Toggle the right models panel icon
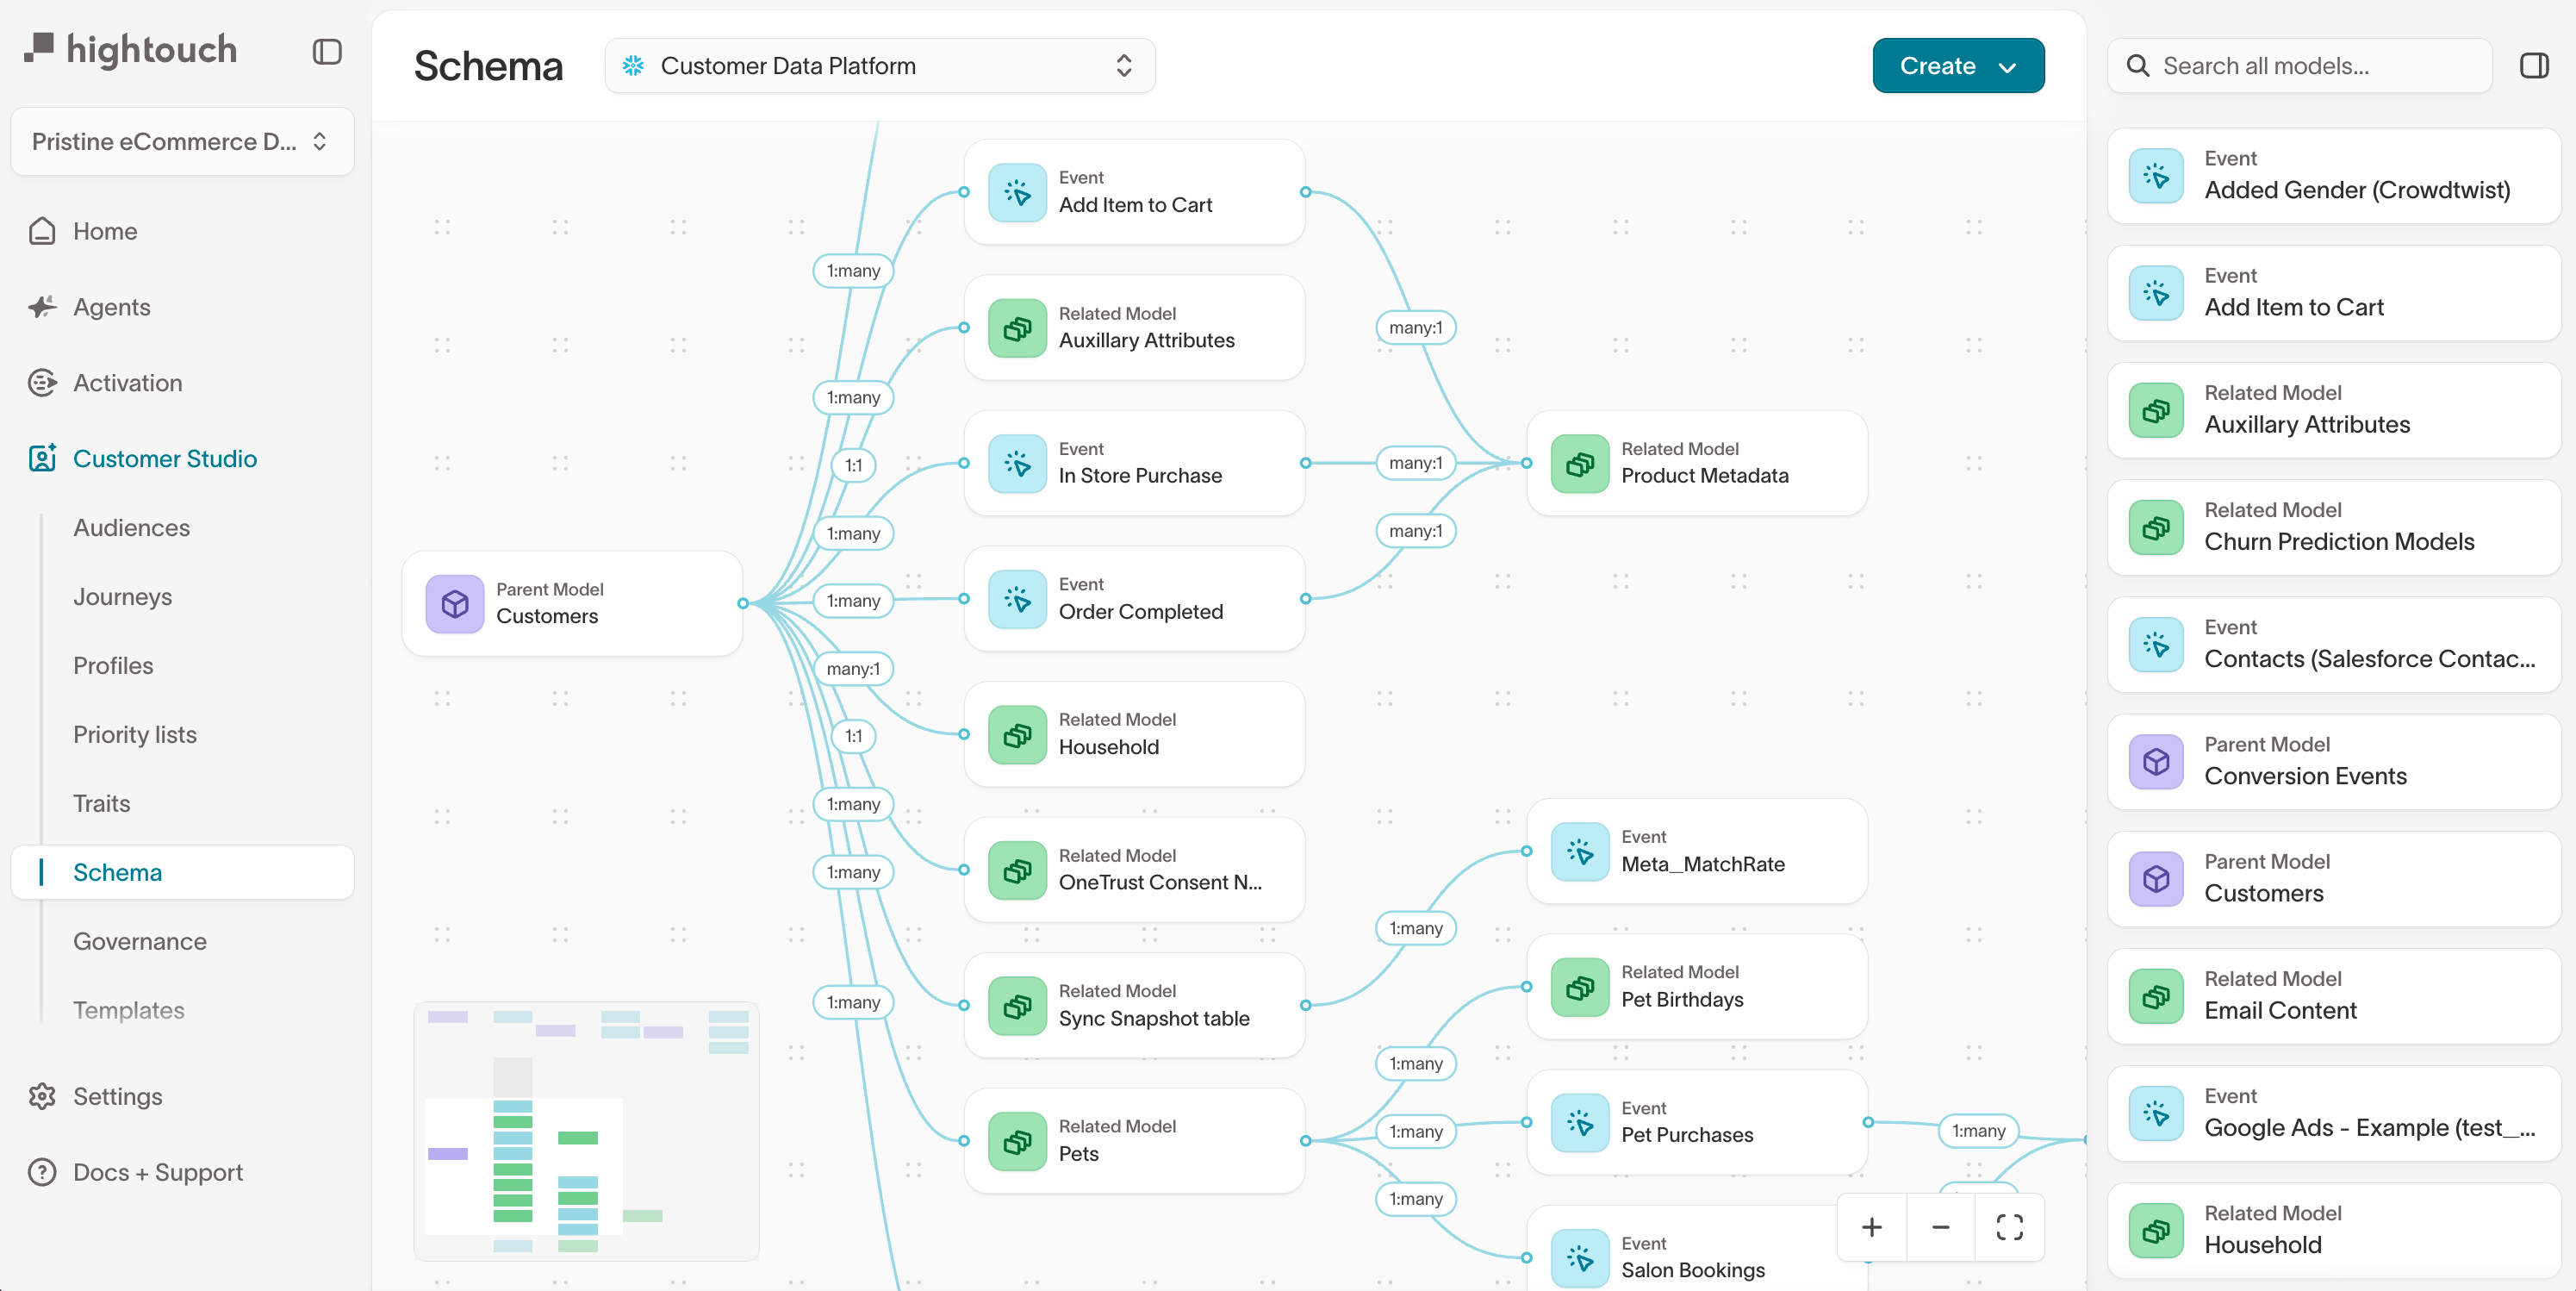2576x1291 pixels. [2534, 66]
